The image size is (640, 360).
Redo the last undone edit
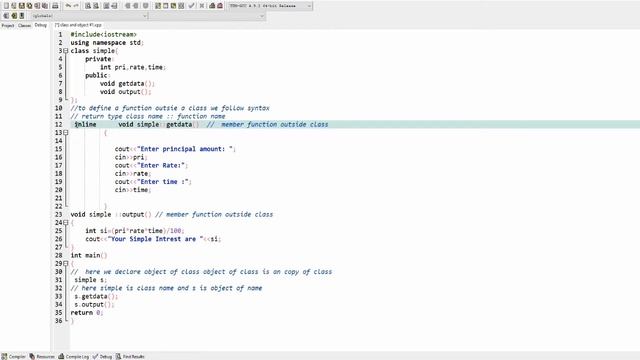[76, 6]
